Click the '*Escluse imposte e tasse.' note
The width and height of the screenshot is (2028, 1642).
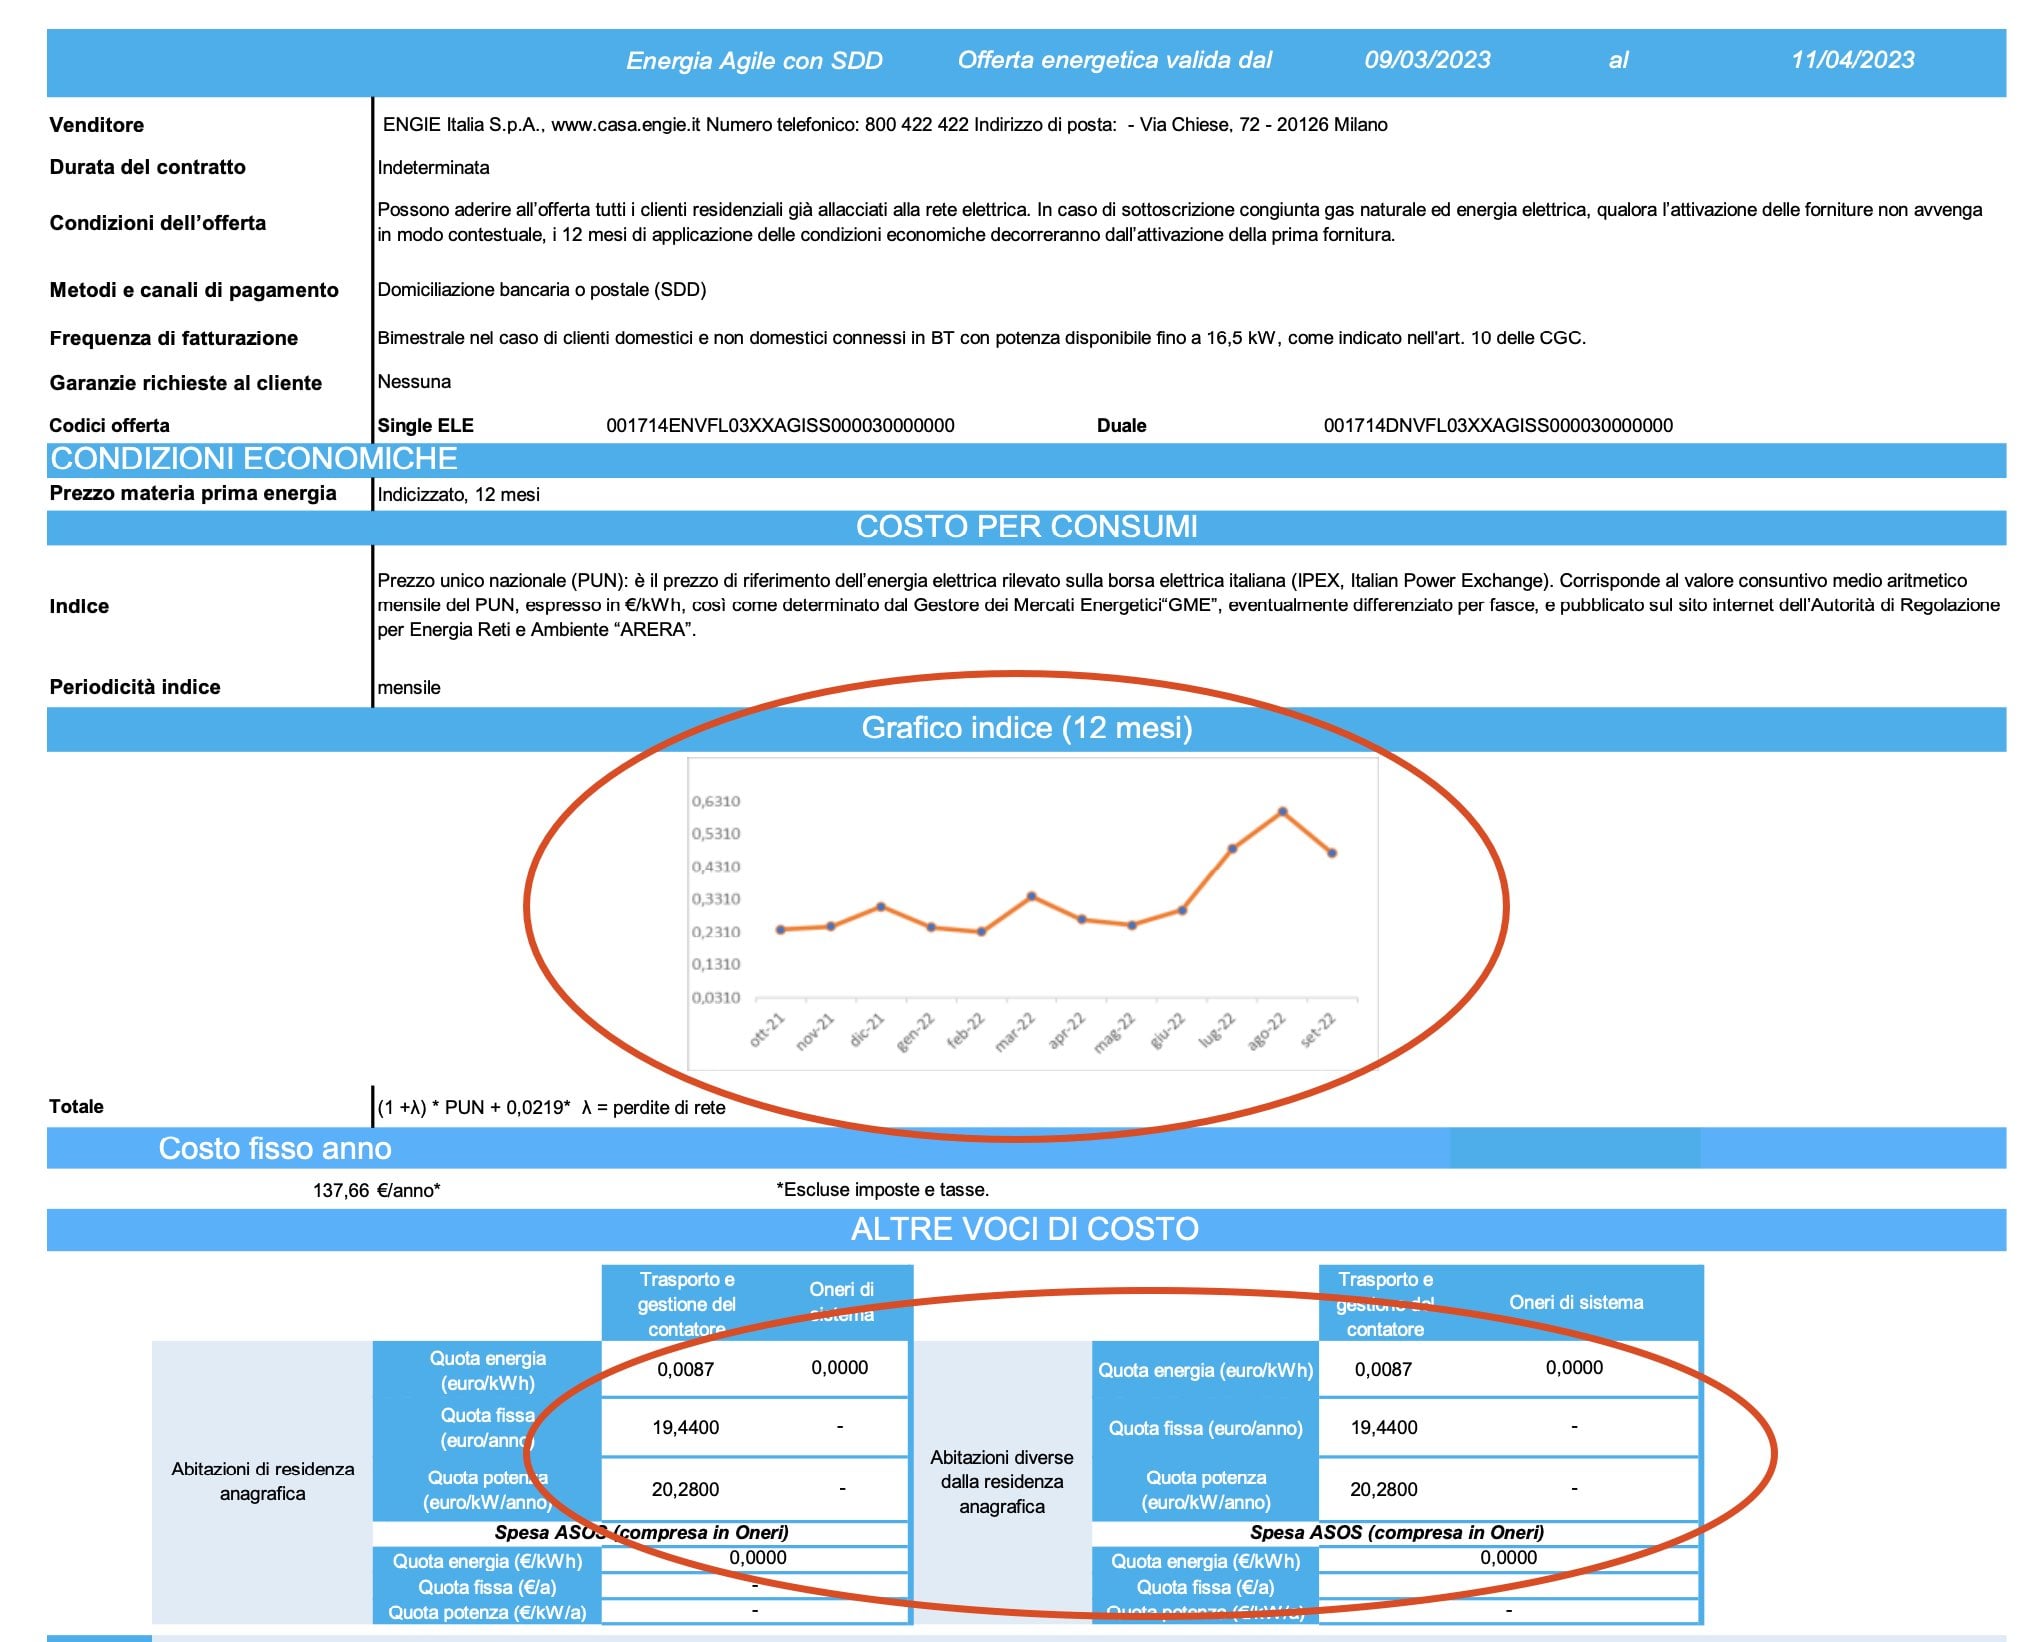(883, 1190)
